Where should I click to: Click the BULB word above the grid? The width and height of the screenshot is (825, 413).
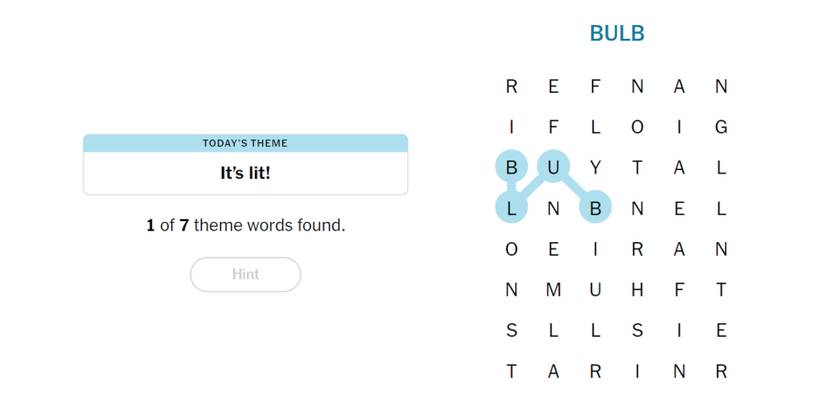(x=617, y=34)
